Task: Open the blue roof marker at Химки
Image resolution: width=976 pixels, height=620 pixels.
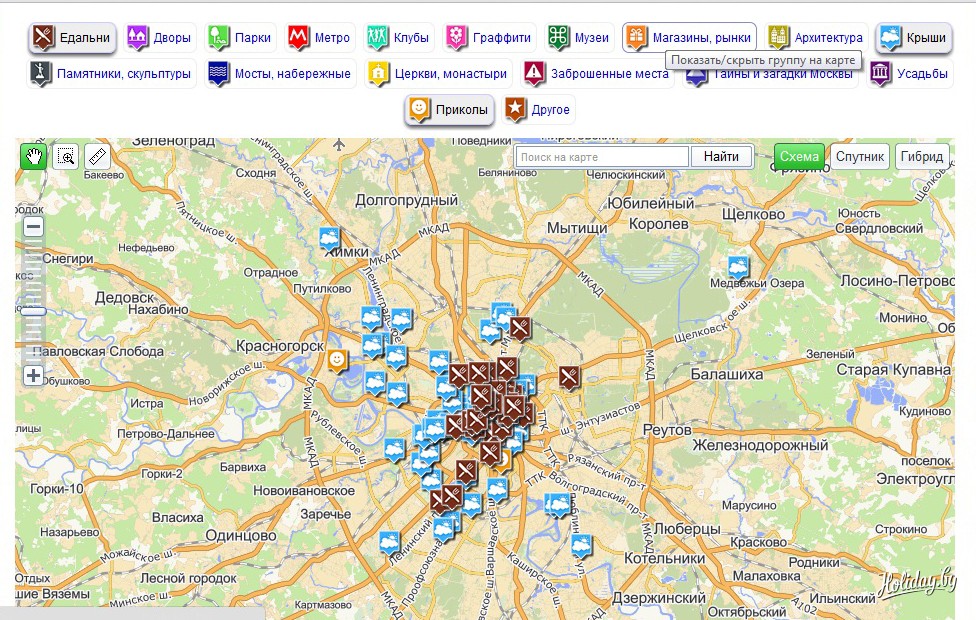Action: (329, 240)
